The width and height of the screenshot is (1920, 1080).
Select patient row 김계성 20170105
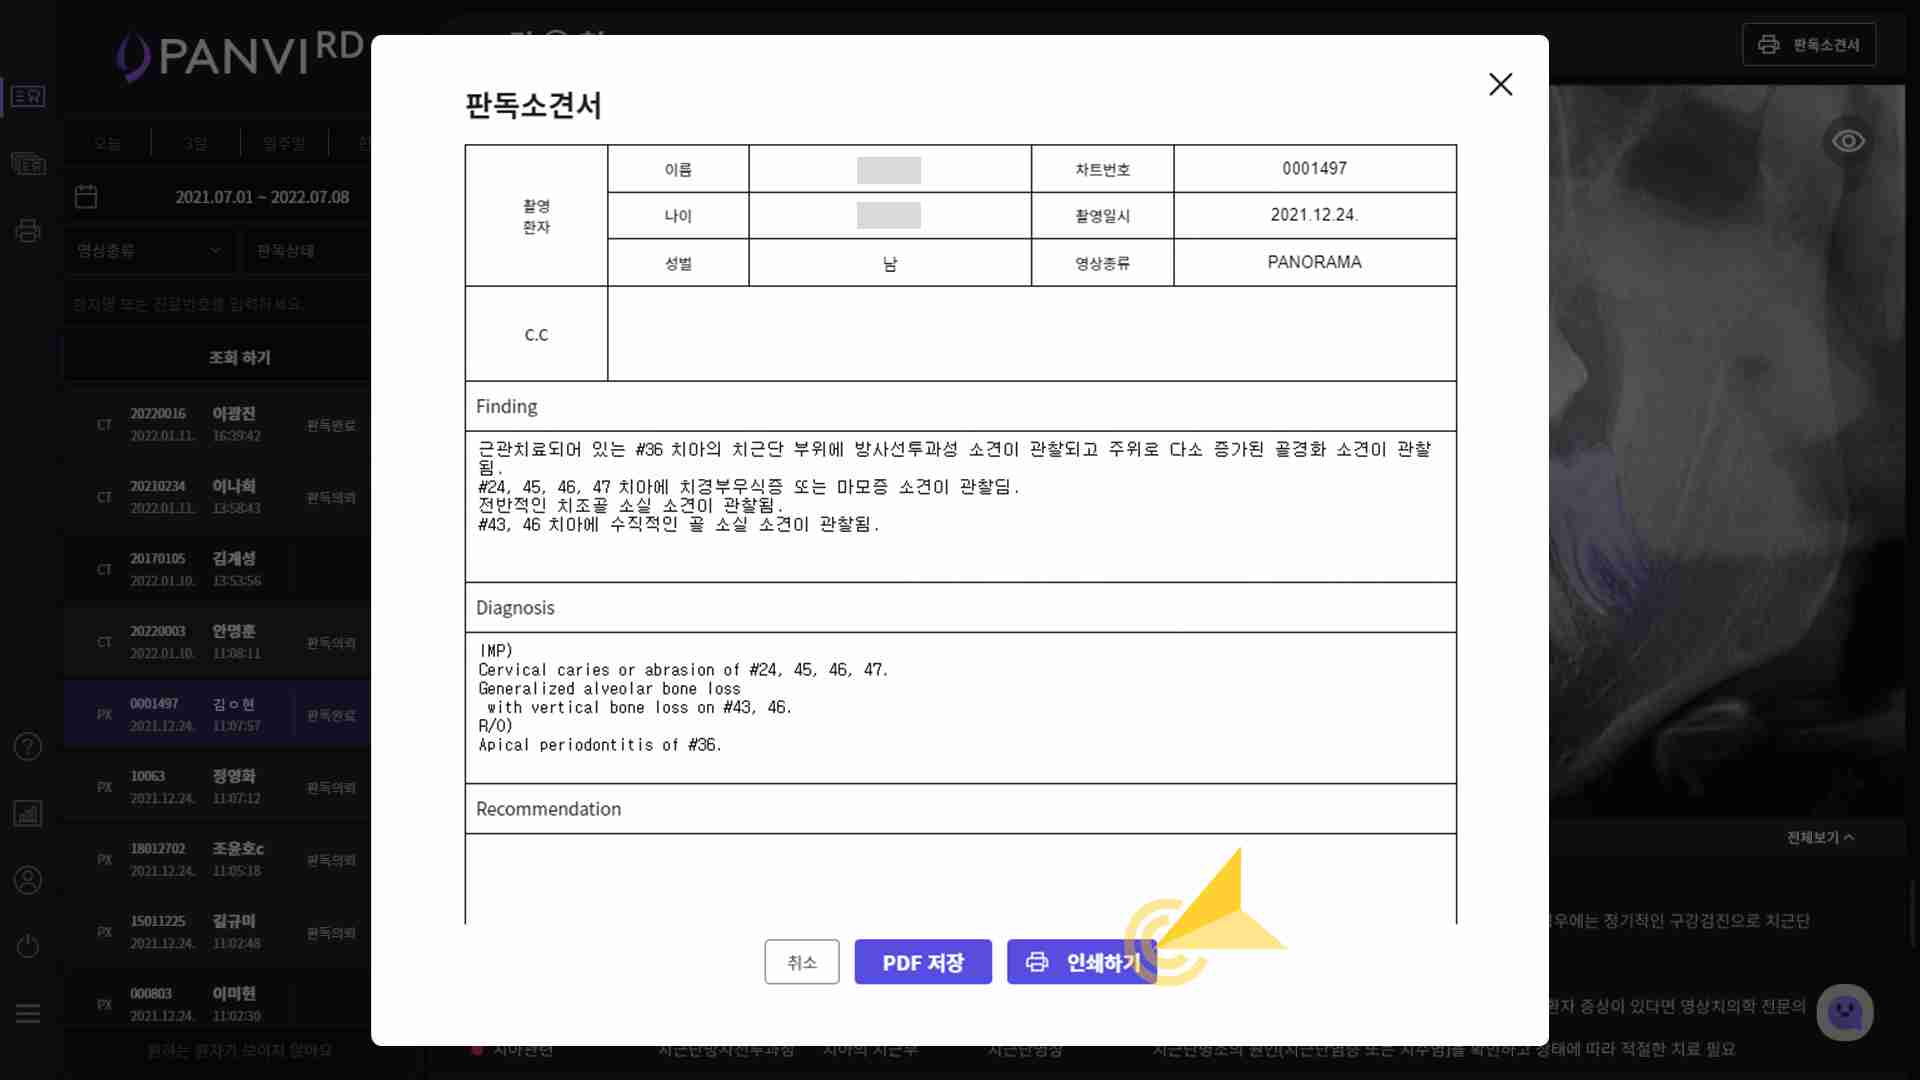tap(217, 569)
